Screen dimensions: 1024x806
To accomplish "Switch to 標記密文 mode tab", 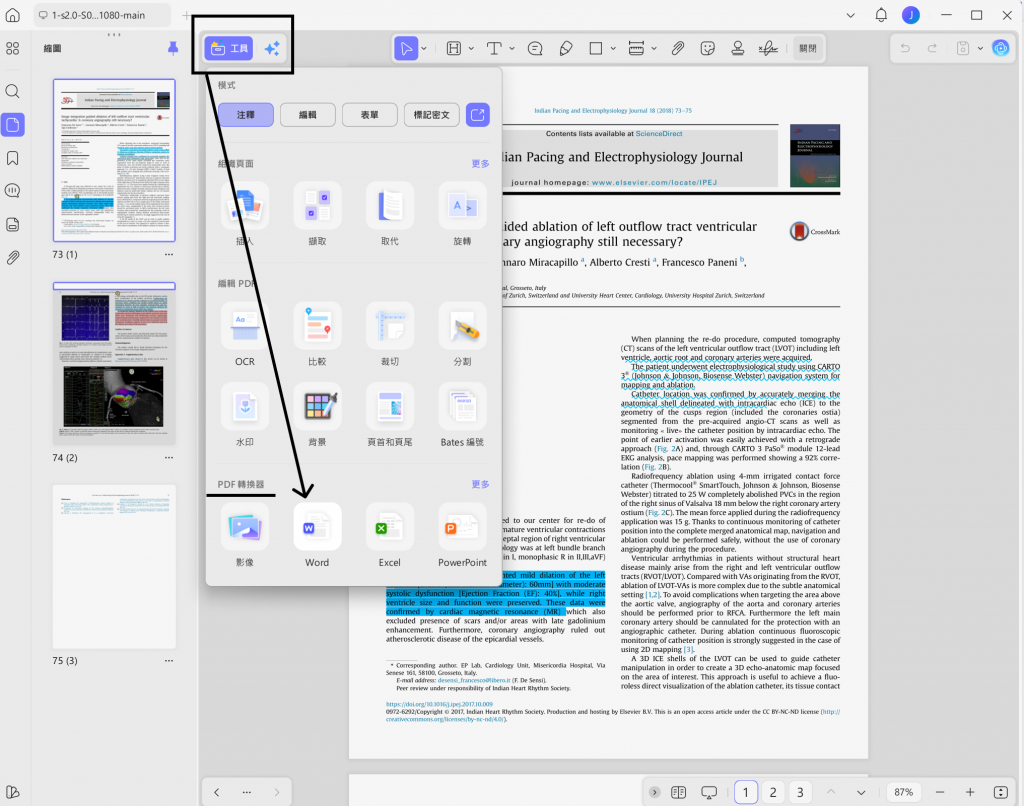I will click(432, 115).
